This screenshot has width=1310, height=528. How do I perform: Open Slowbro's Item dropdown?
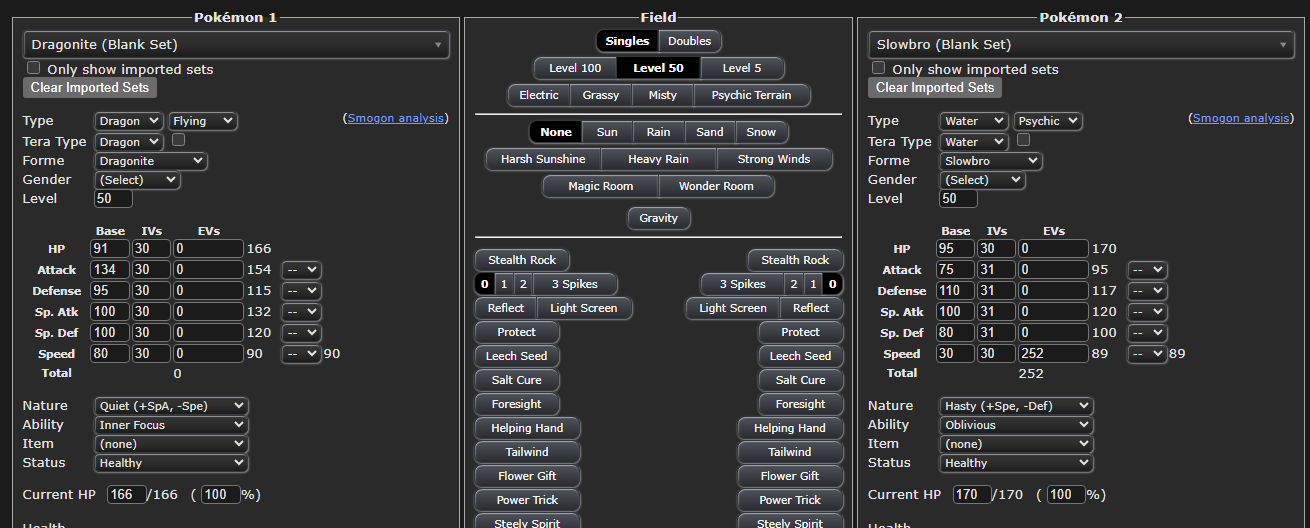coord(1017,444)
